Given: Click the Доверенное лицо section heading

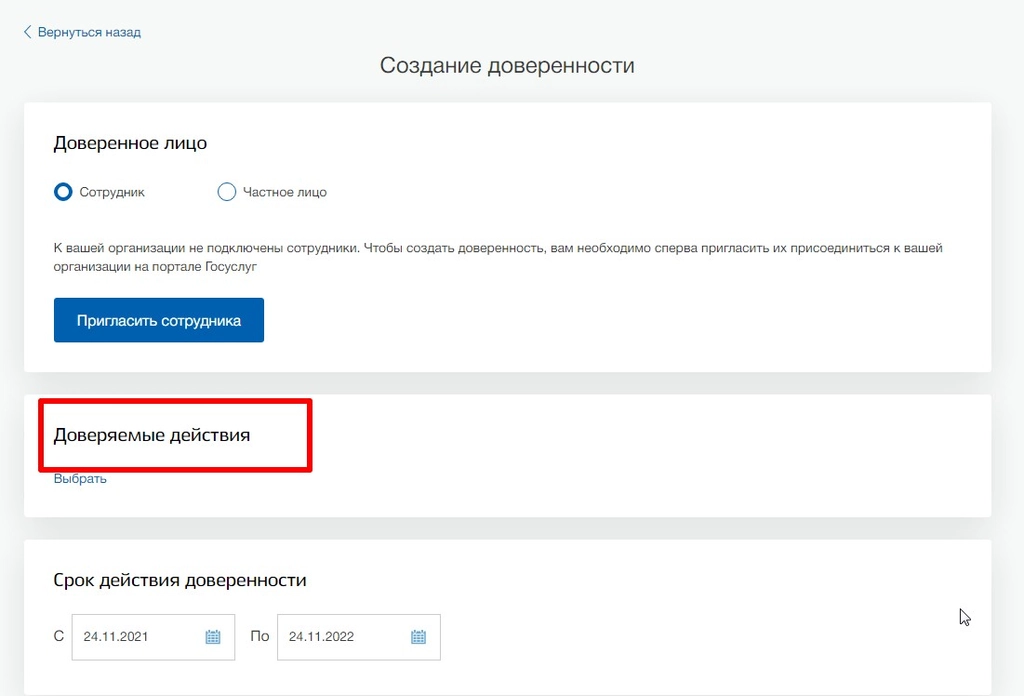Looking at the screenshot, I should click(x=130, y=143).
